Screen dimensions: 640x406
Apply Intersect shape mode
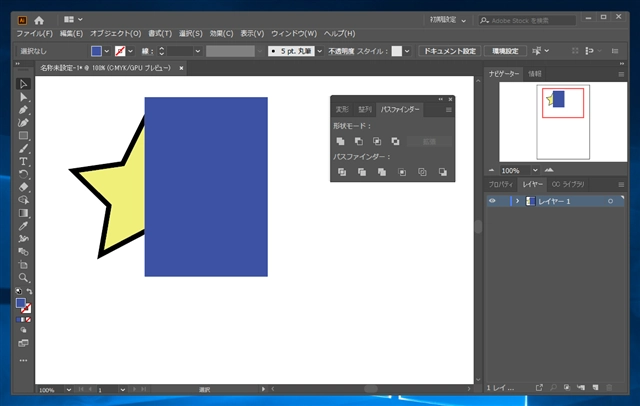377,141
